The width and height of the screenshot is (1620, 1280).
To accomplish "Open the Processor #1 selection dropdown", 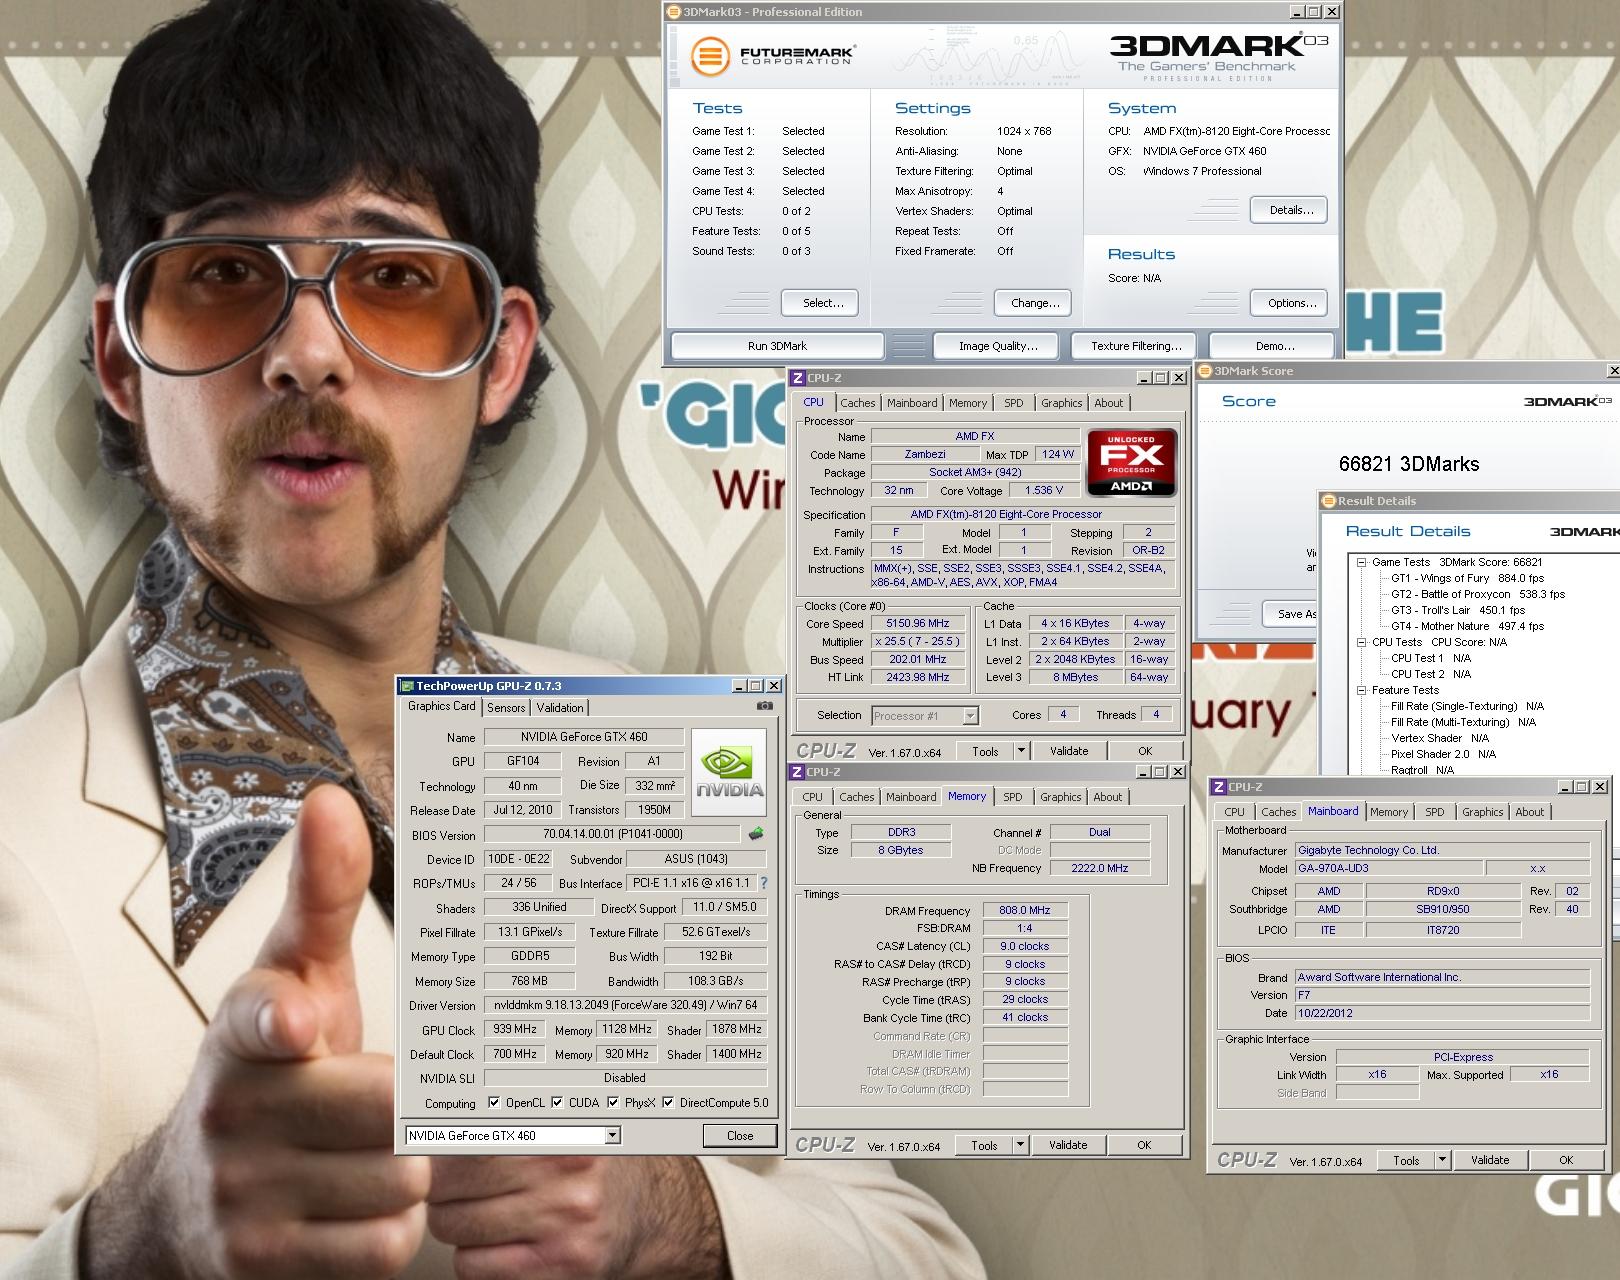I will 970,716.
